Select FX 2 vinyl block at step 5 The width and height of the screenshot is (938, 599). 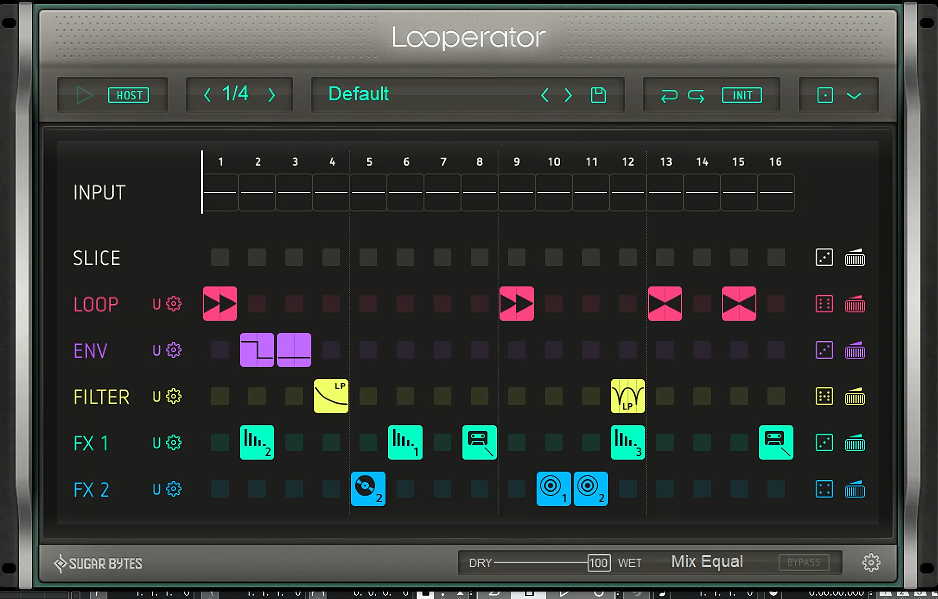pos(368,489)
